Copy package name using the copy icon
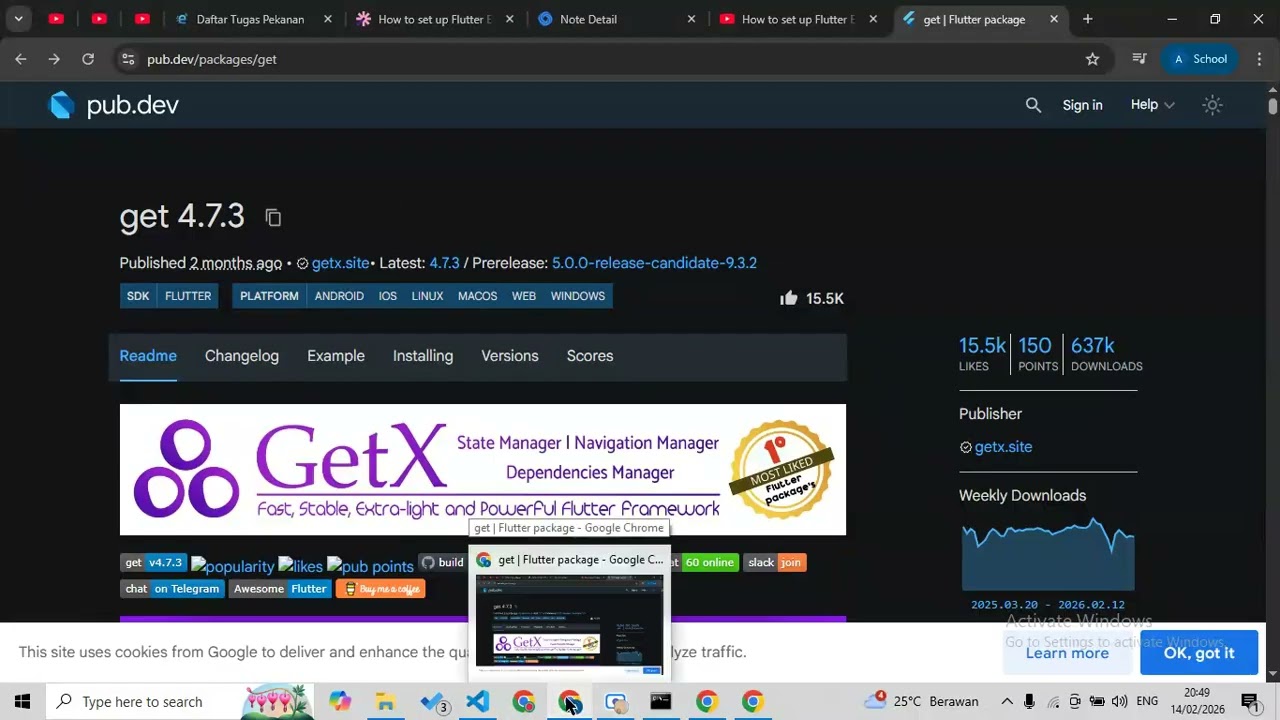The height and width of the screenshot is (720, 1280). (273, 217)
